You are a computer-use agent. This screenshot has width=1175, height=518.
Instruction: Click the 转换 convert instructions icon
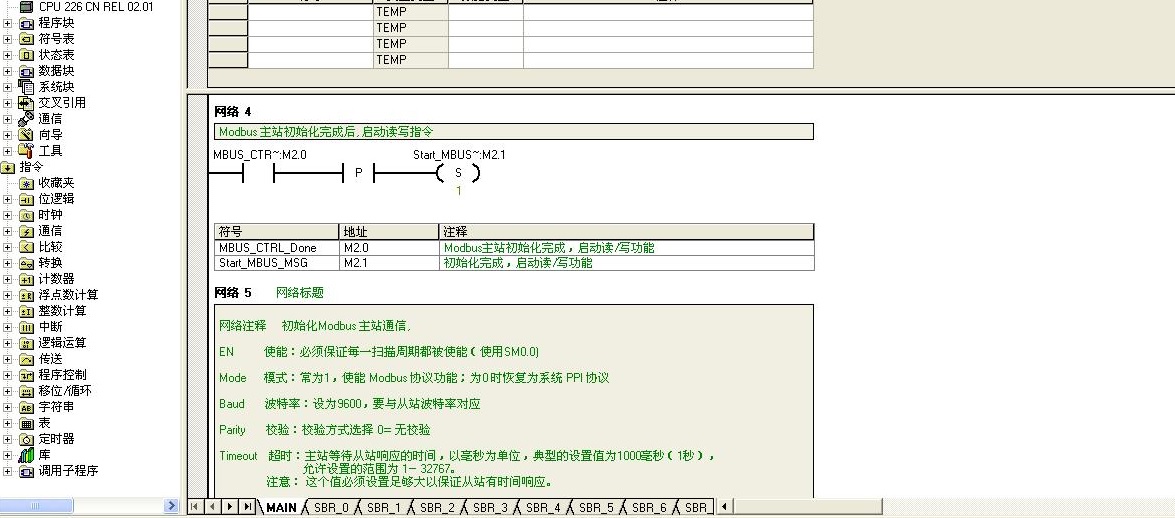click(26, 263)
